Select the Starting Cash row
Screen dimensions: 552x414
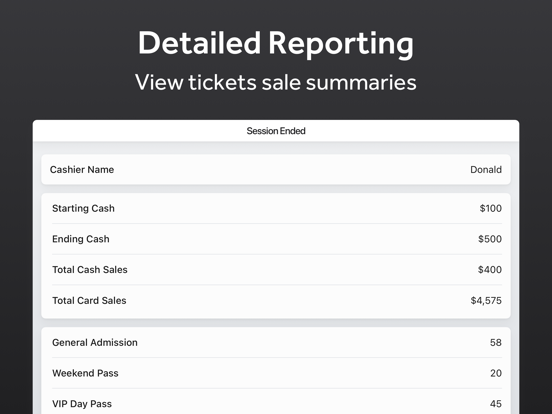click(x=276, y=208)
